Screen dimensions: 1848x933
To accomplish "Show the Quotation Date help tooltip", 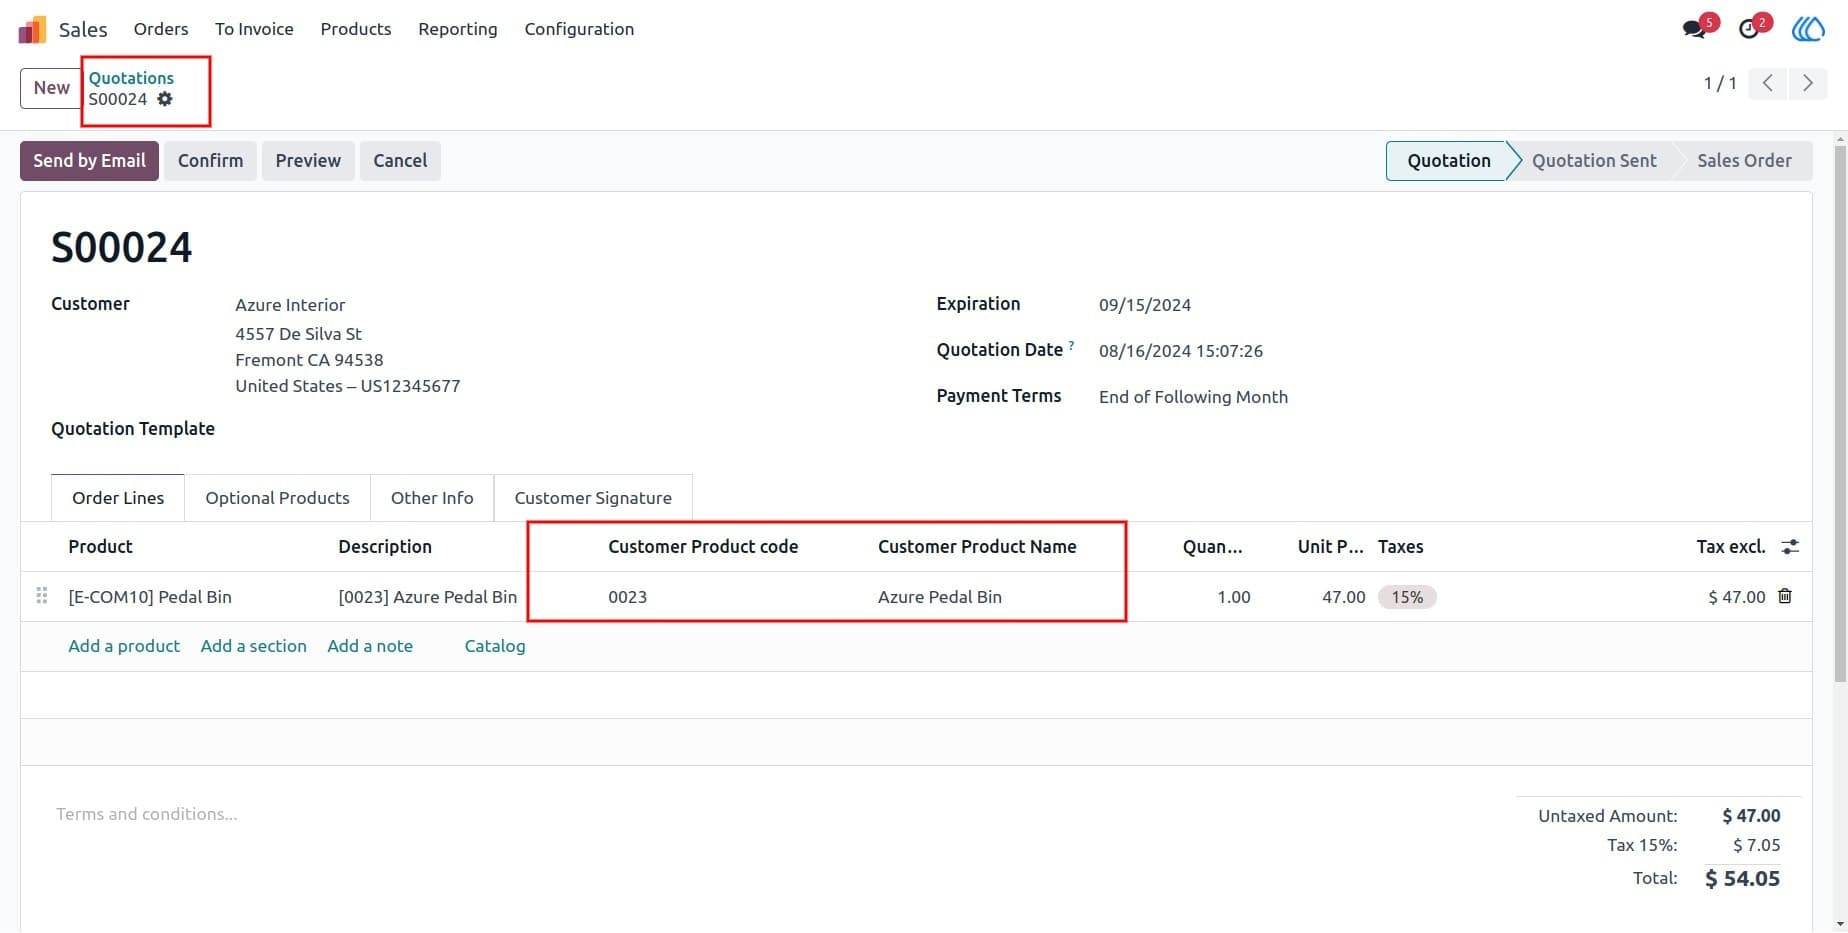I will (1071, 345).
